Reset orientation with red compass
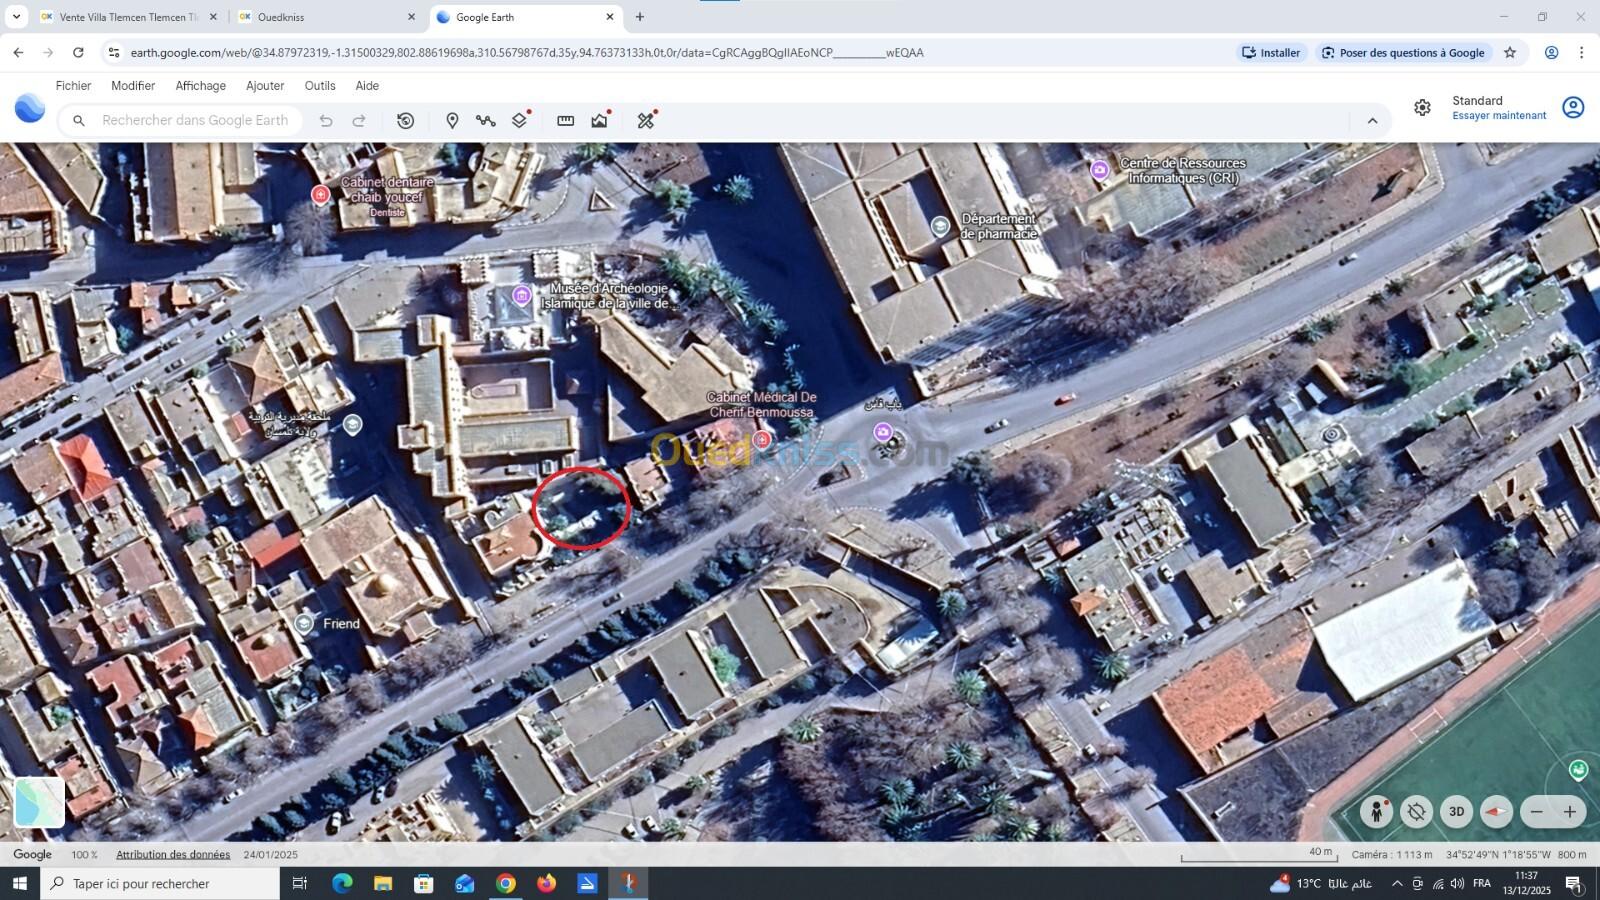This screenshot has height=900, width=1600. pos(1496,811)
